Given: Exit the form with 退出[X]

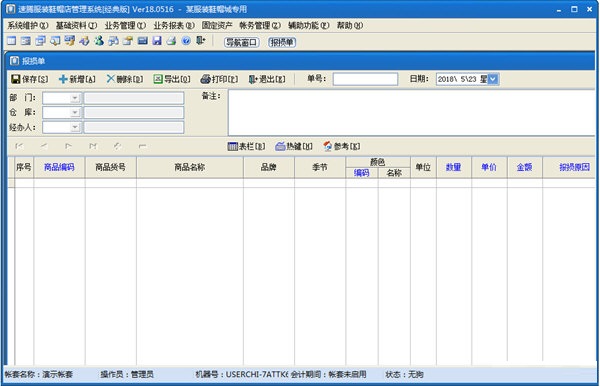Looking at the screenshot, I should click(267, 79).
